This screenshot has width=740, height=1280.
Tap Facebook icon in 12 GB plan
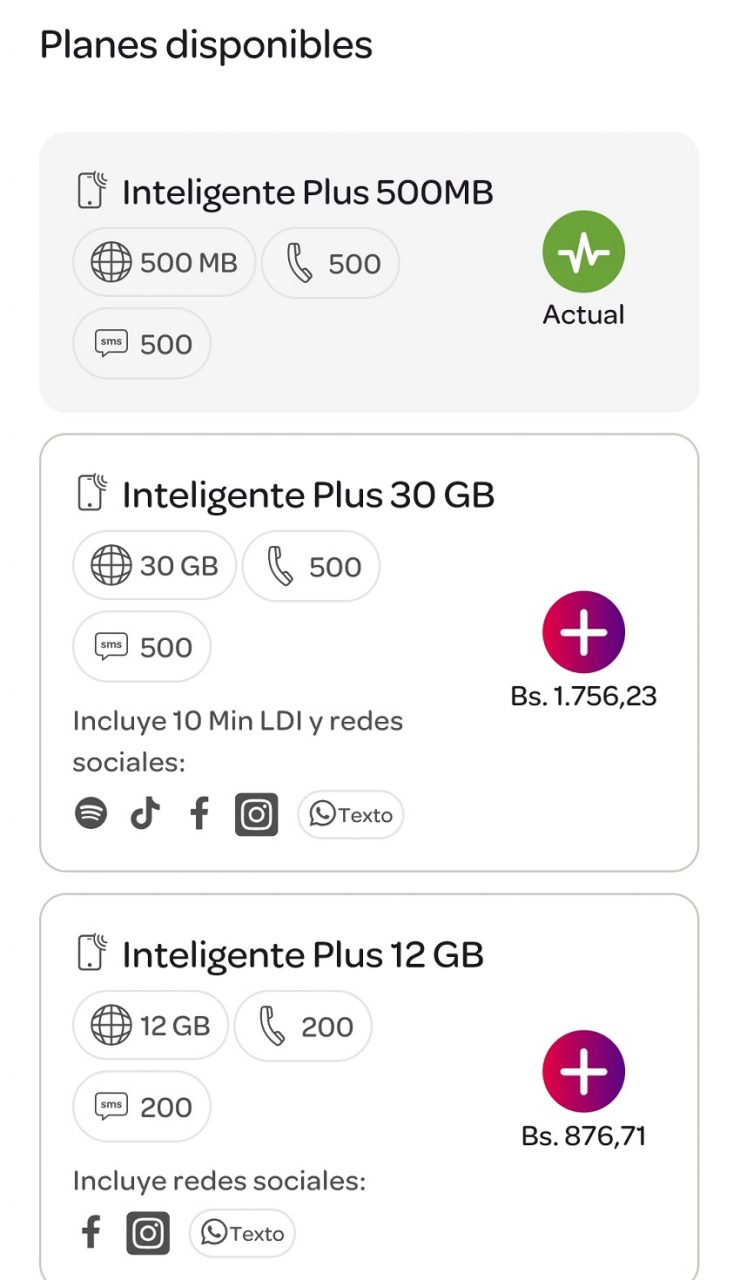pyautogui.click(x=91, y=1233)
